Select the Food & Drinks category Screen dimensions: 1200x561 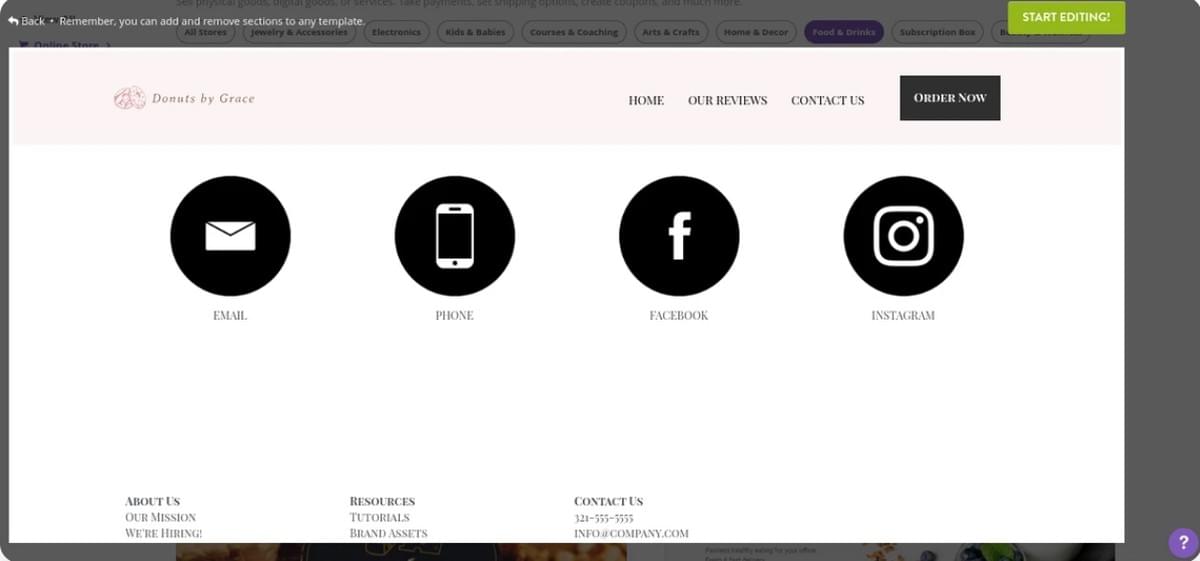coord(844,32)
